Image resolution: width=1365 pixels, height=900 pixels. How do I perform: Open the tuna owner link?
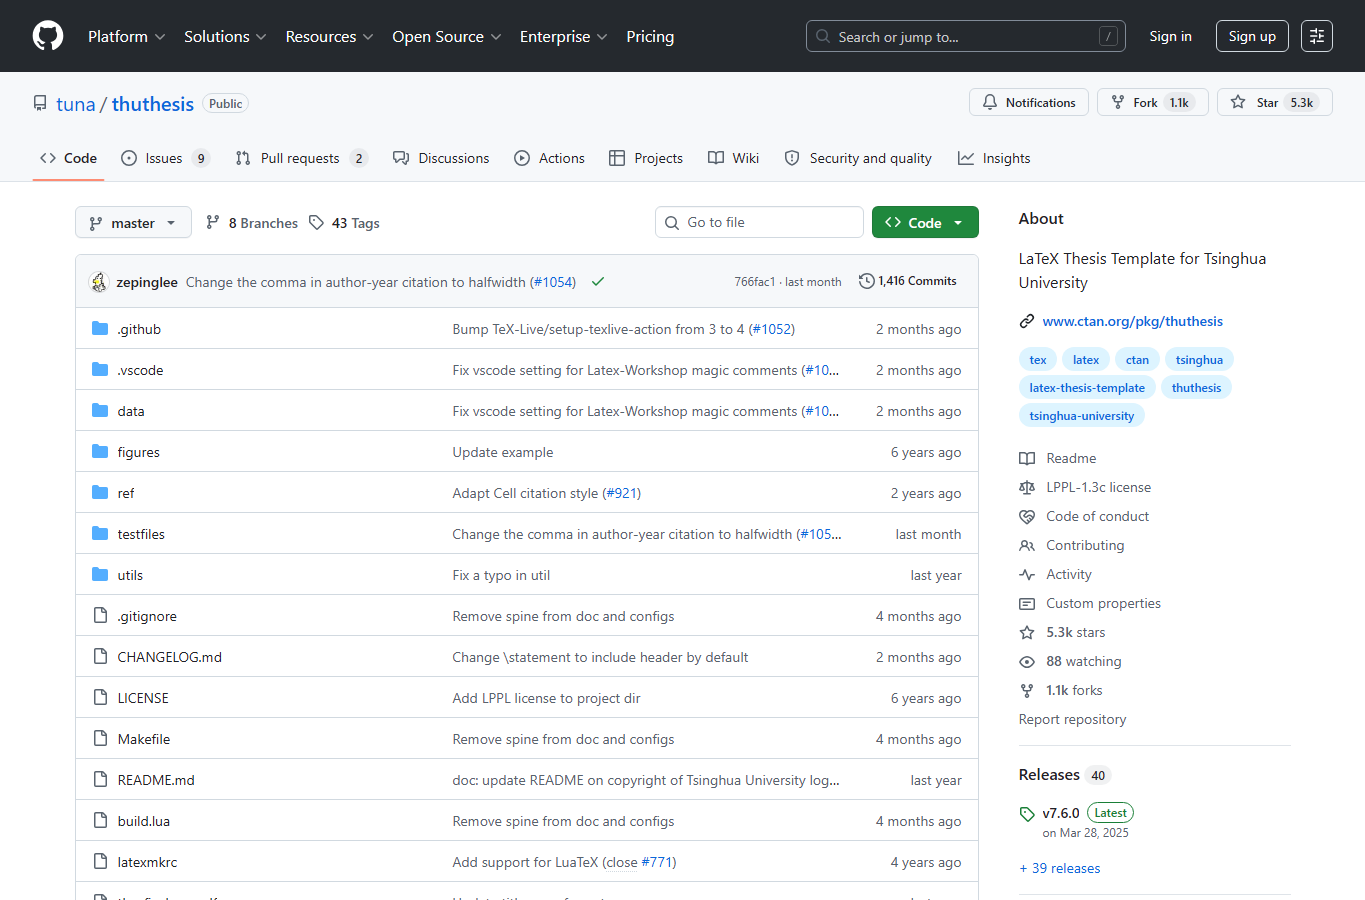click(x=76, y=104)
